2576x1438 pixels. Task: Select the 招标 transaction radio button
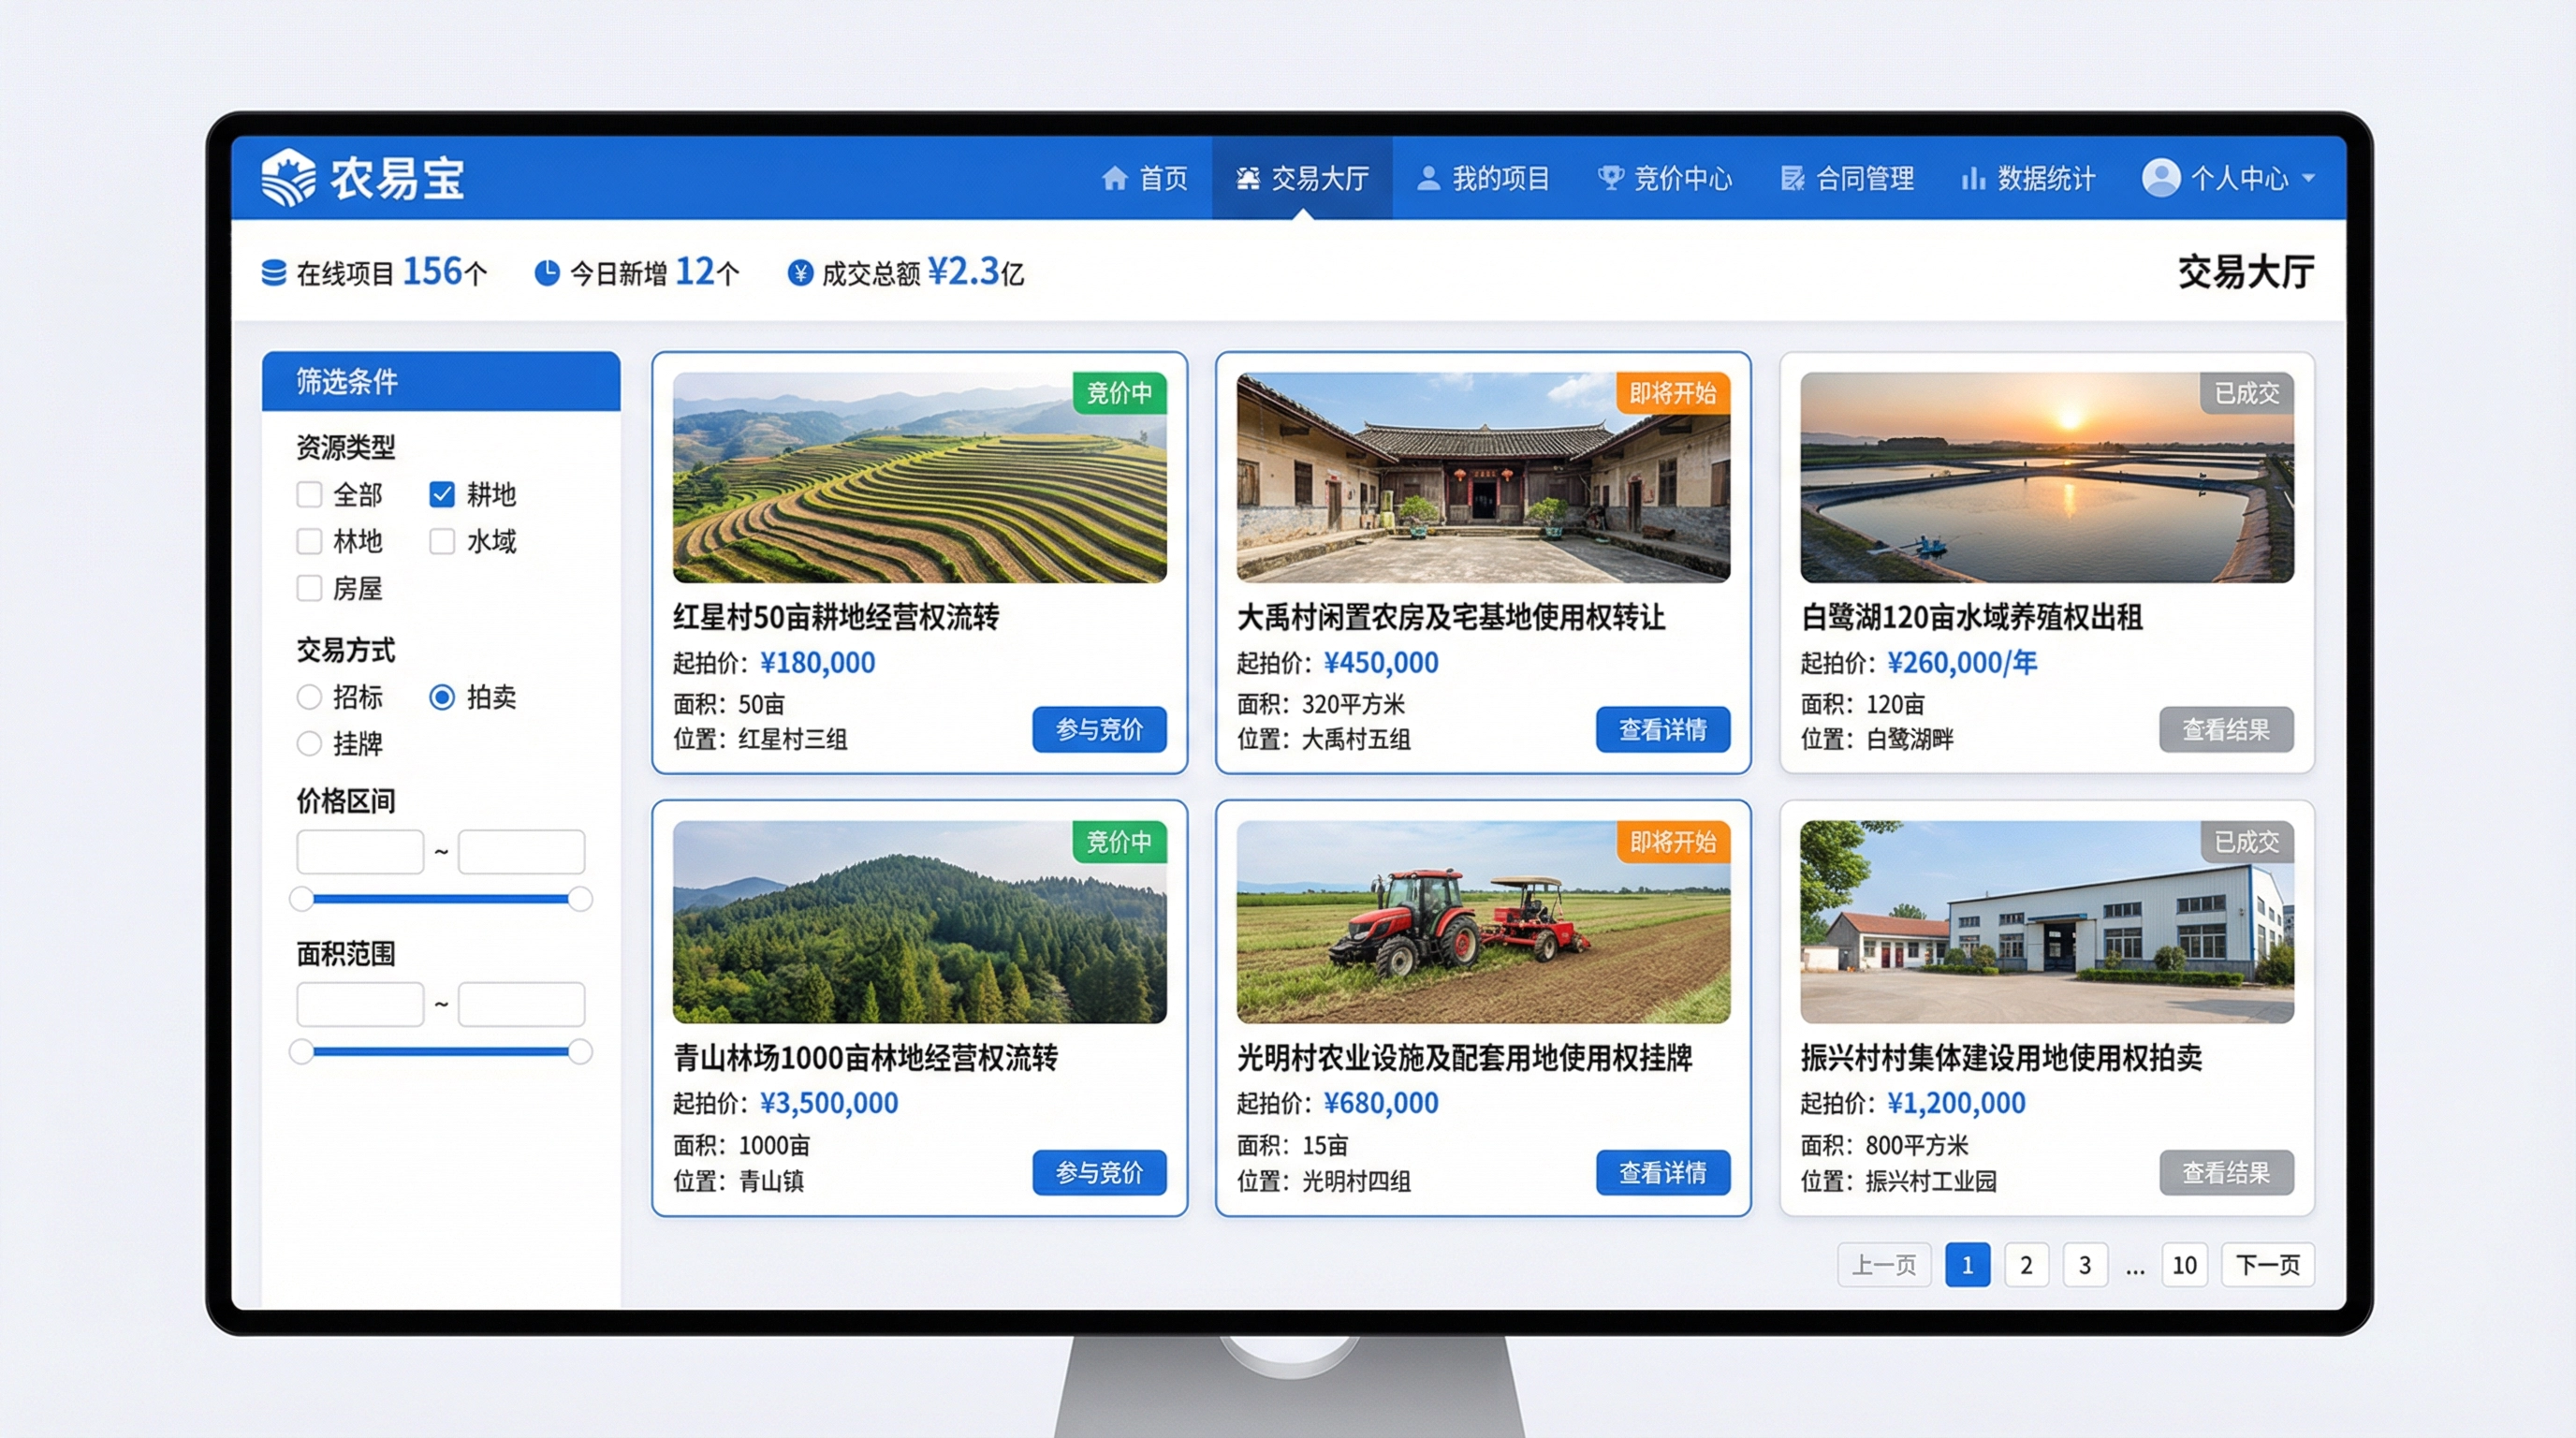[309, 697]
